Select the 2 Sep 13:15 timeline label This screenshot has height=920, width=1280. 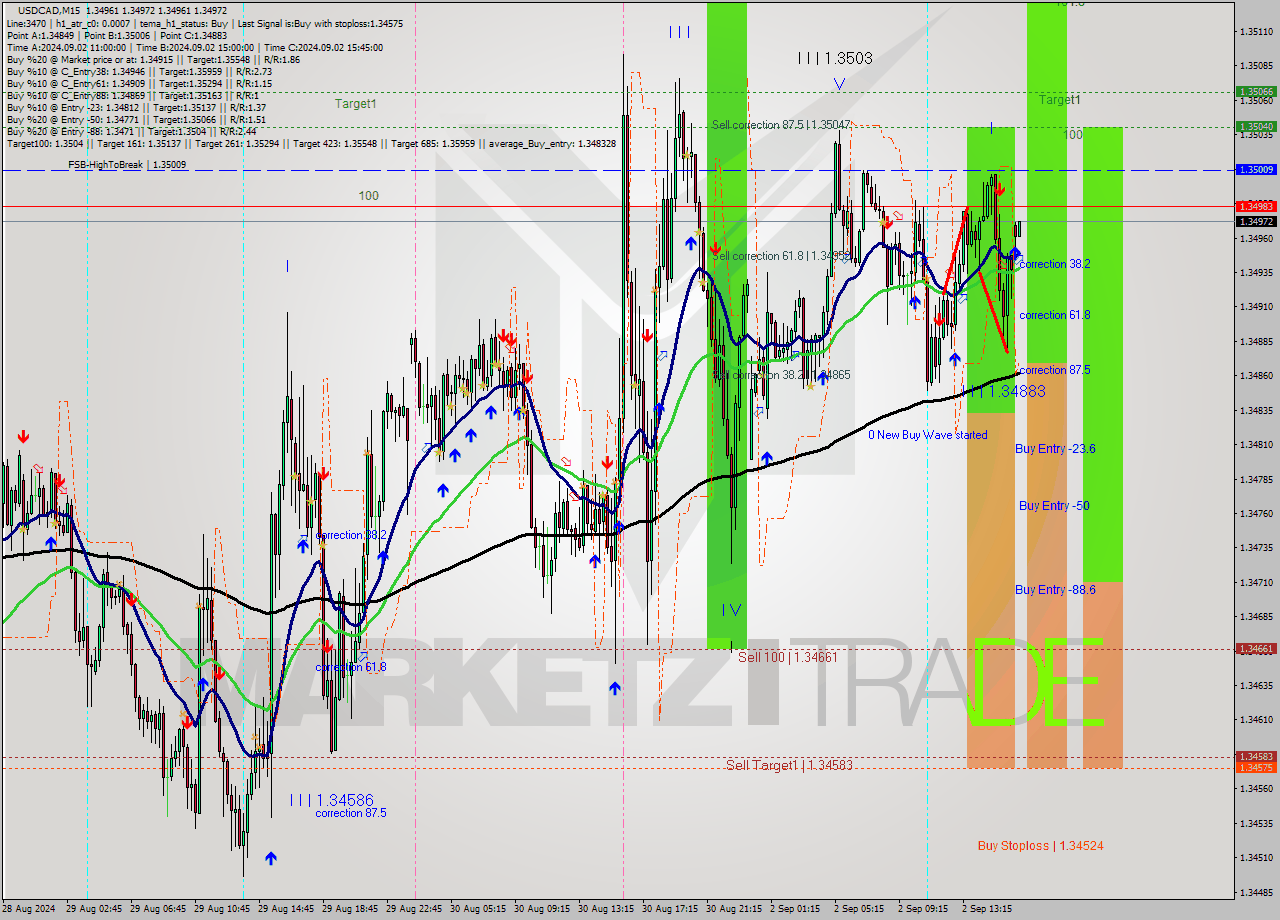pos(988,908)
